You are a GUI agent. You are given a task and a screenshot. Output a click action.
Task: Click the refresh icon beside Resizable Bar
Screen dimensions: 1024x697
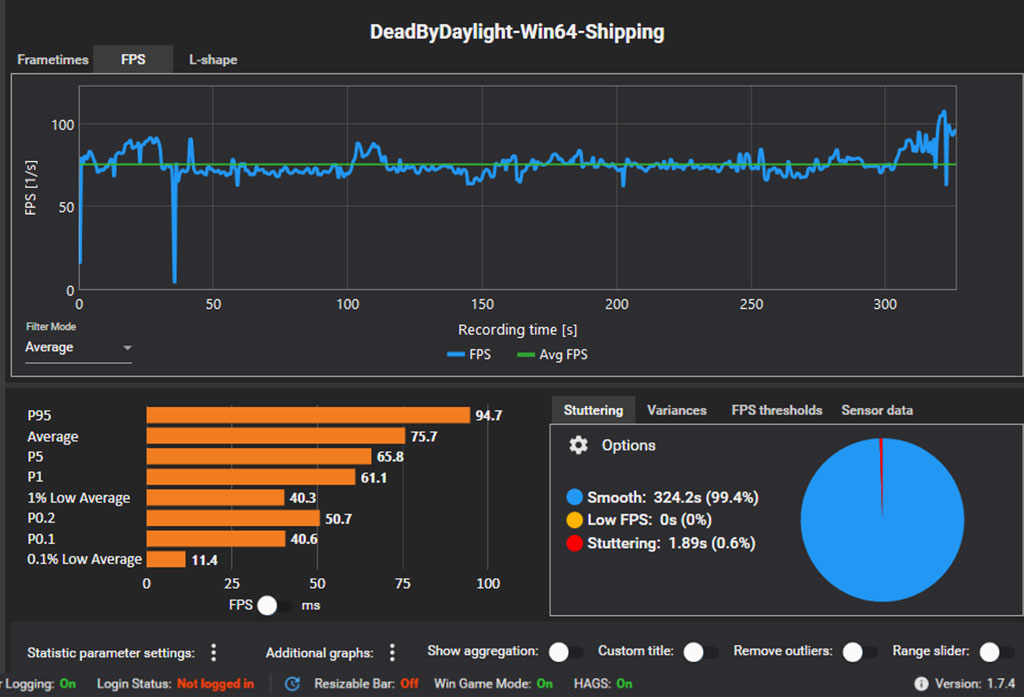click(x=293, y=684)
